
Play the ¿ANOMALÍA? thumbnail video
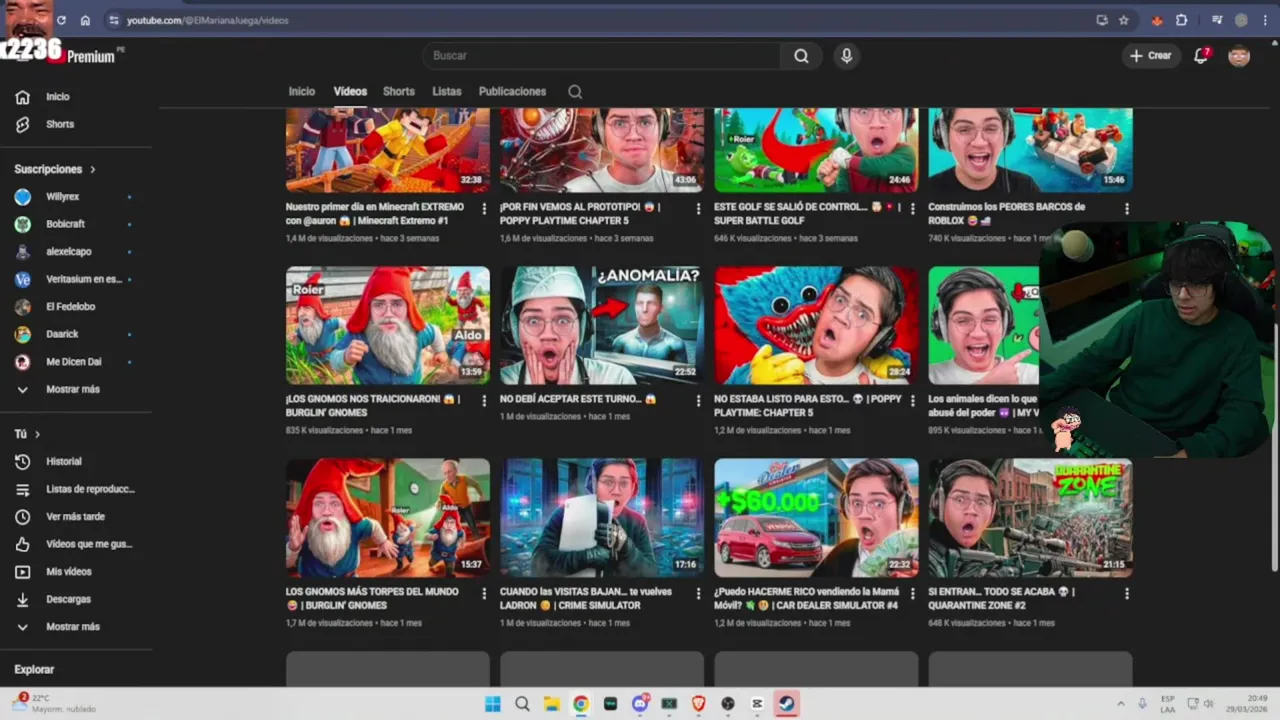coord(602,325)
